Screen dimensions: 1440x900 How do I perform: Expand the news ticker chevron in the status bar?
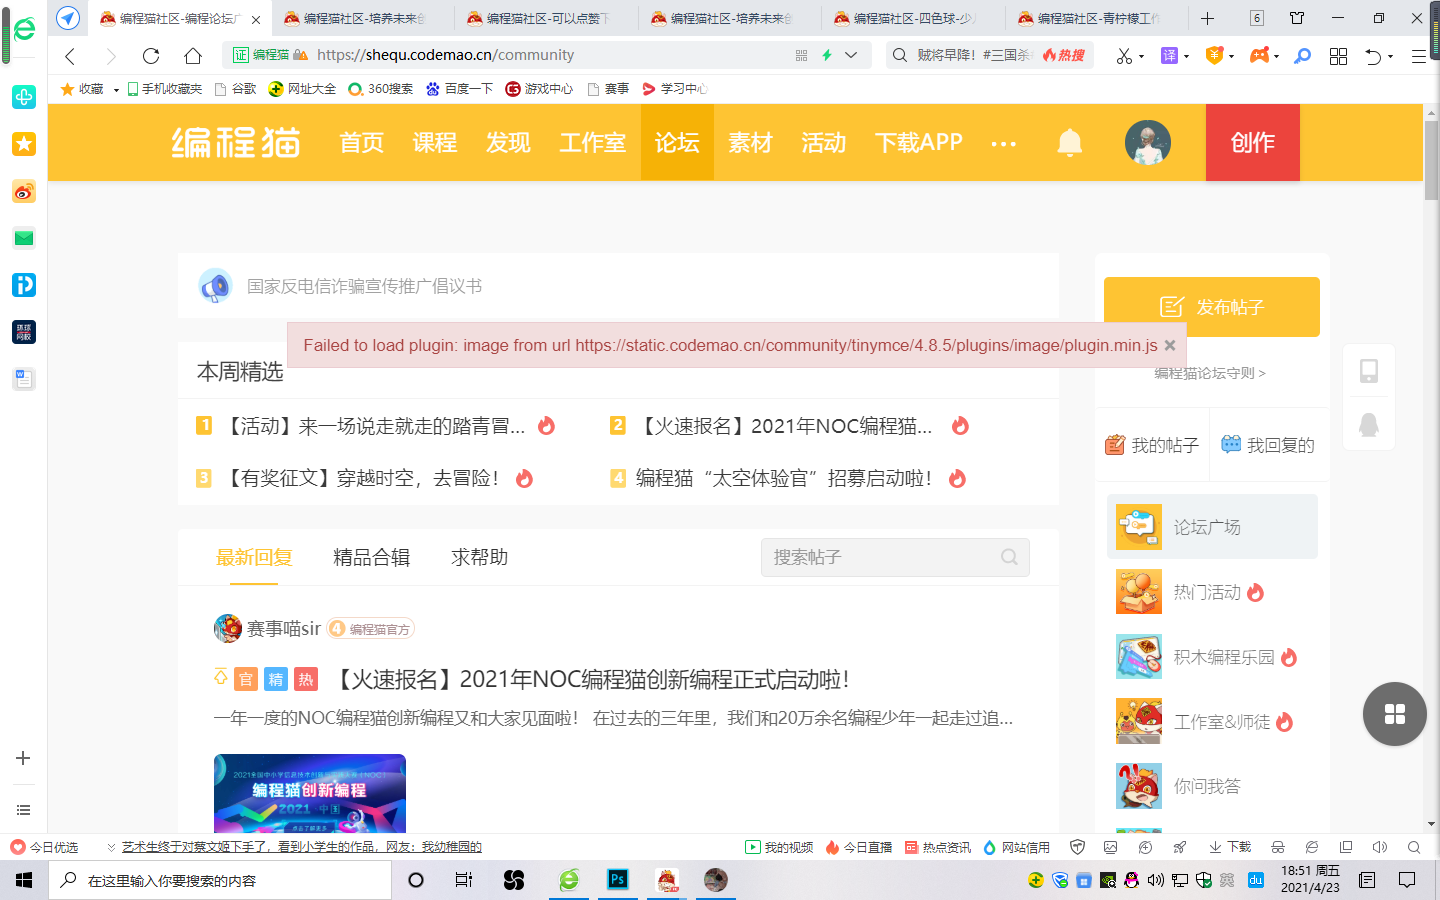coord(112,847)
